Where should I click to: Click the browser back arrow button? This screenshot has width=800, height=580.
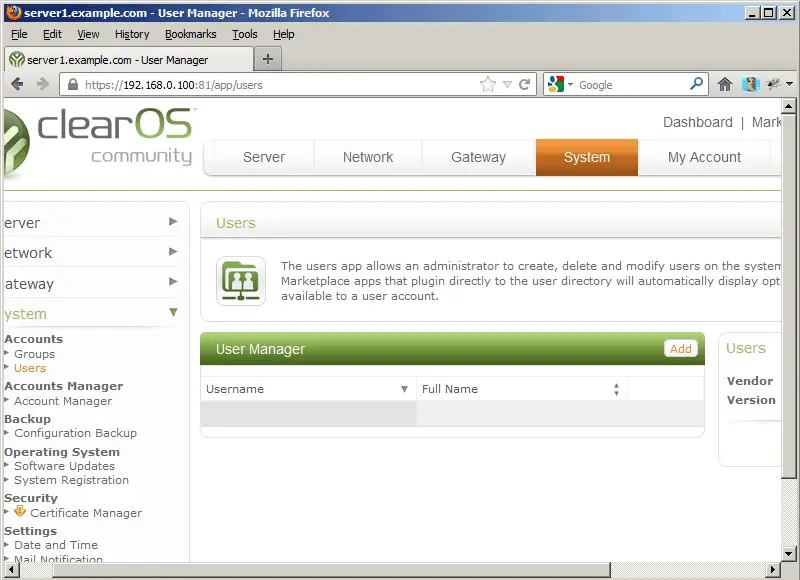point(18,85)
